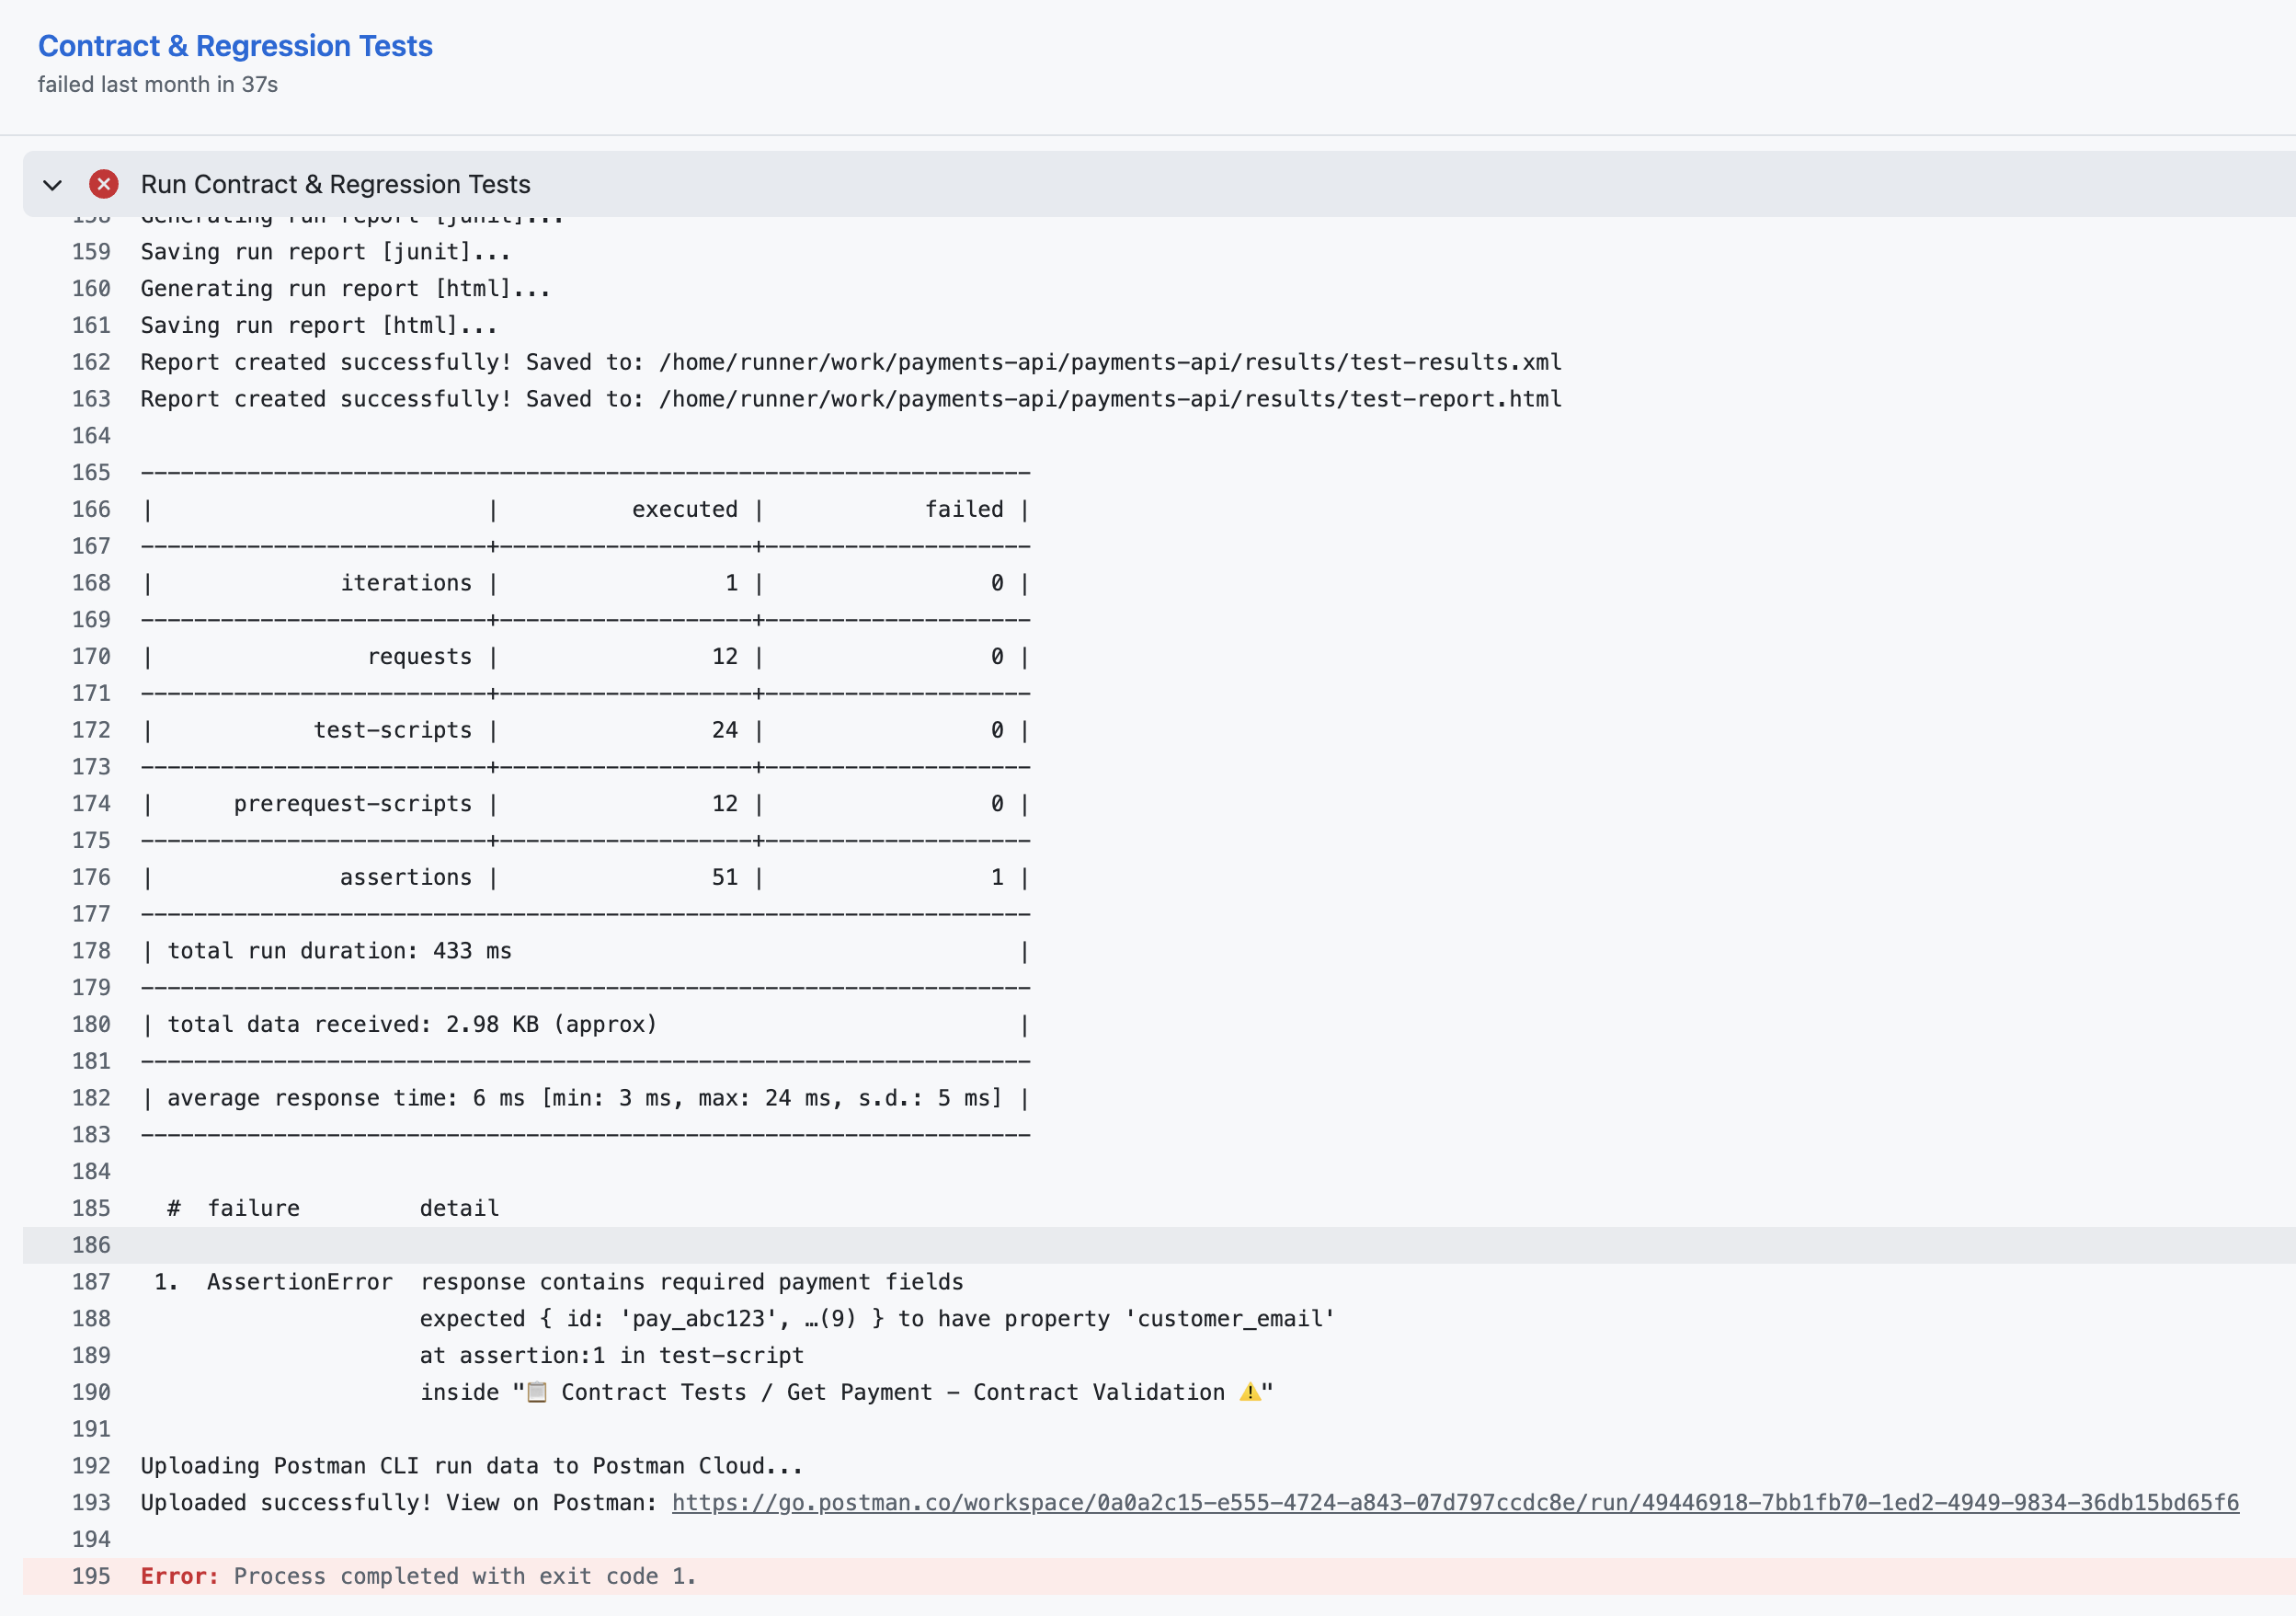This screenshot has width=2296, height=1616.
Task: Select log line number 162
Action: (91, 362)
